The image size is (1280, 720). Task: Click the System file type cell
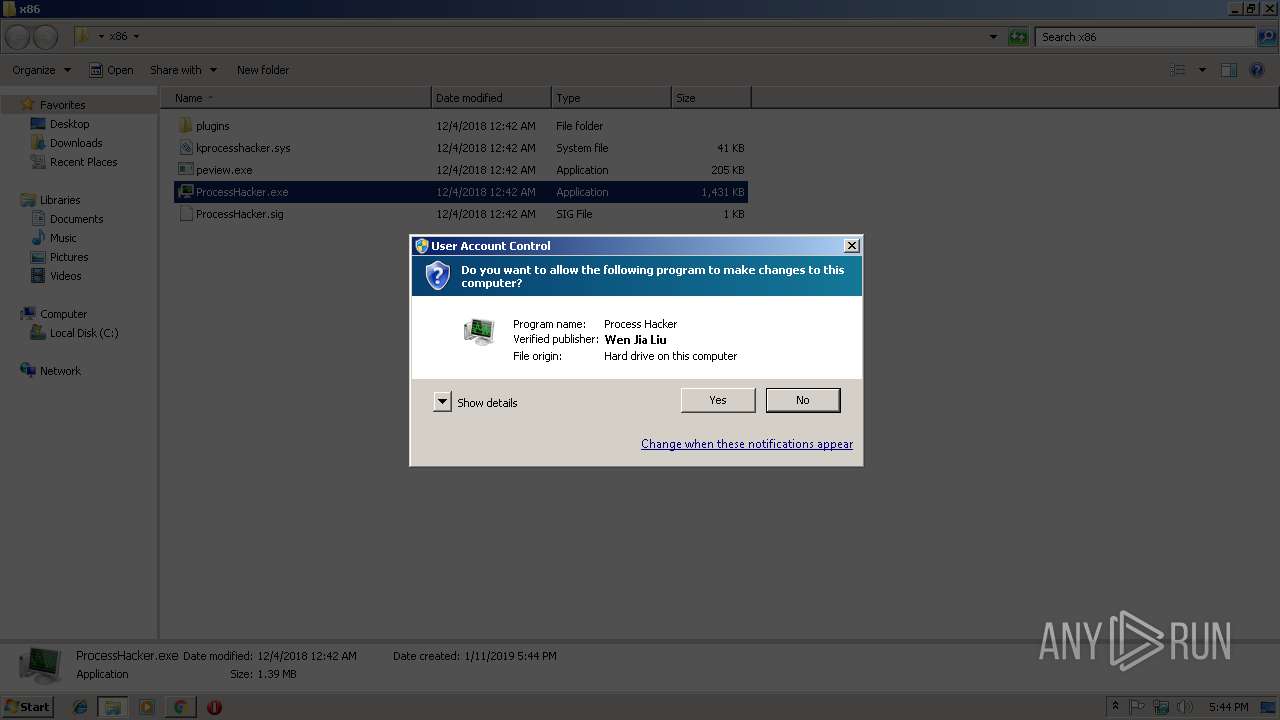tap(582, 148)
